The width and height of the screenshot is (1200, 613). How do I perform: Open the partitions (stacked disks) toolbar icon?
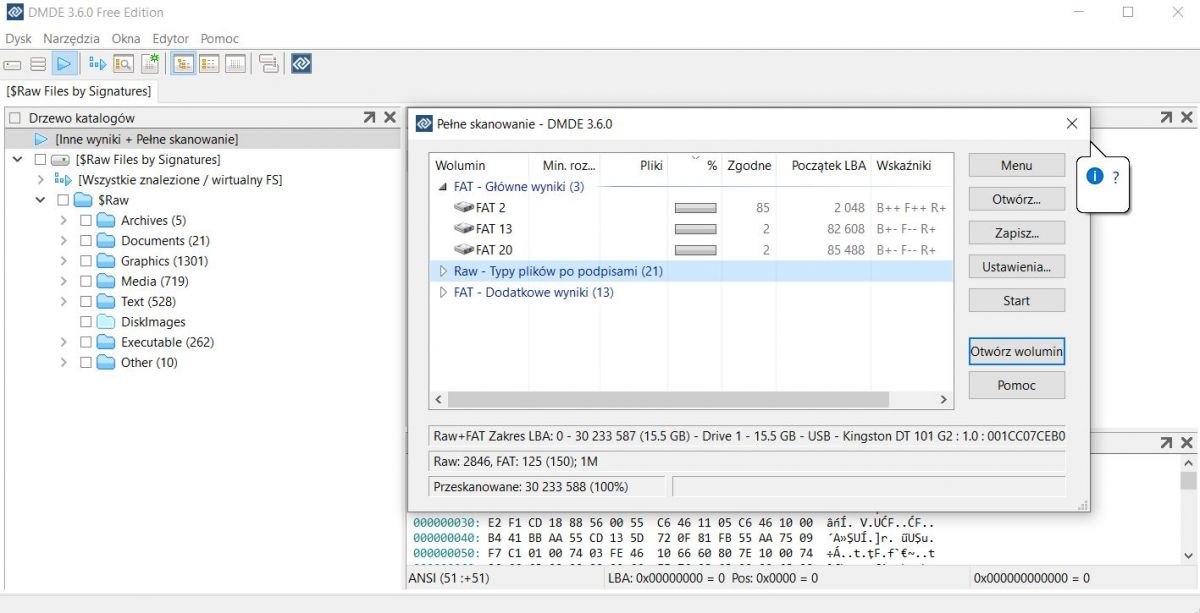click(x=38, y=64)
